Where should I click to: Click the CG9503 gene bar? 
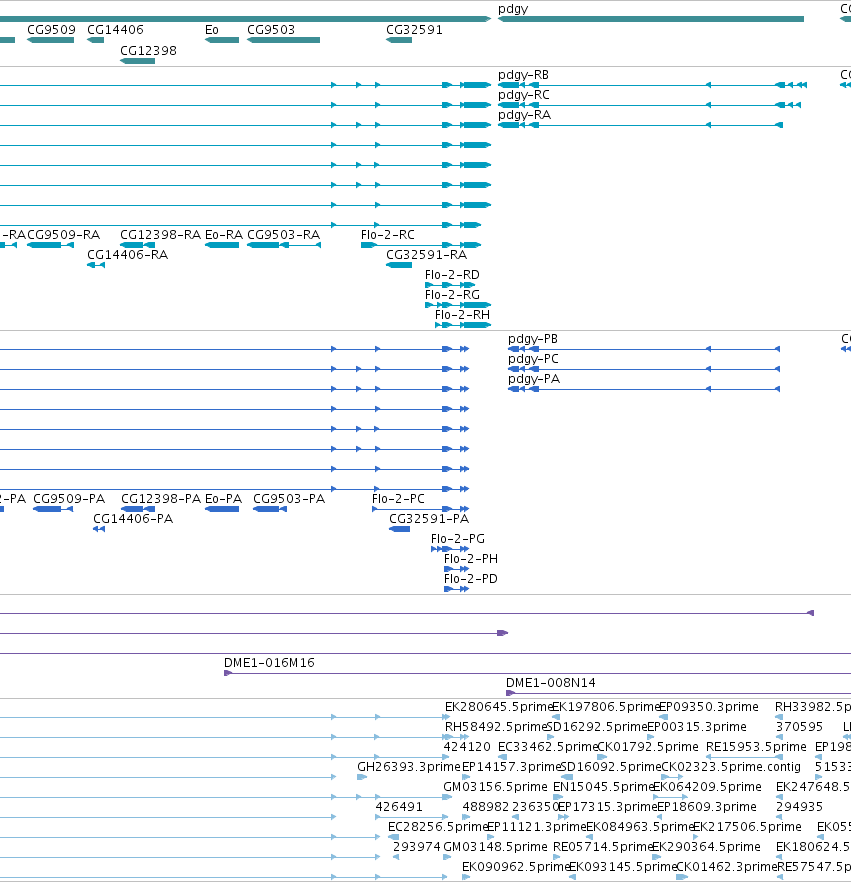click(x=283, y=40)
